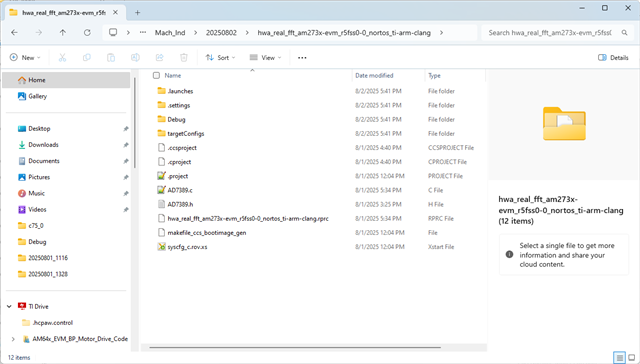Image resolution: width=640 pixels, height=364 pixels.
Task: Click the navigation pane vertical scrollbar
Action: click(135, 122)
